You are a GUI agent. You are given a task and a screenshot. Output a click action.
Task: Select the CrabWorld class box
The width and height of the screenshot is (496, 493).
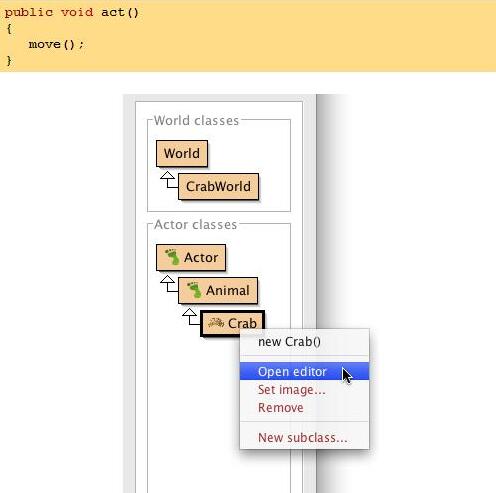click(218, 187)
